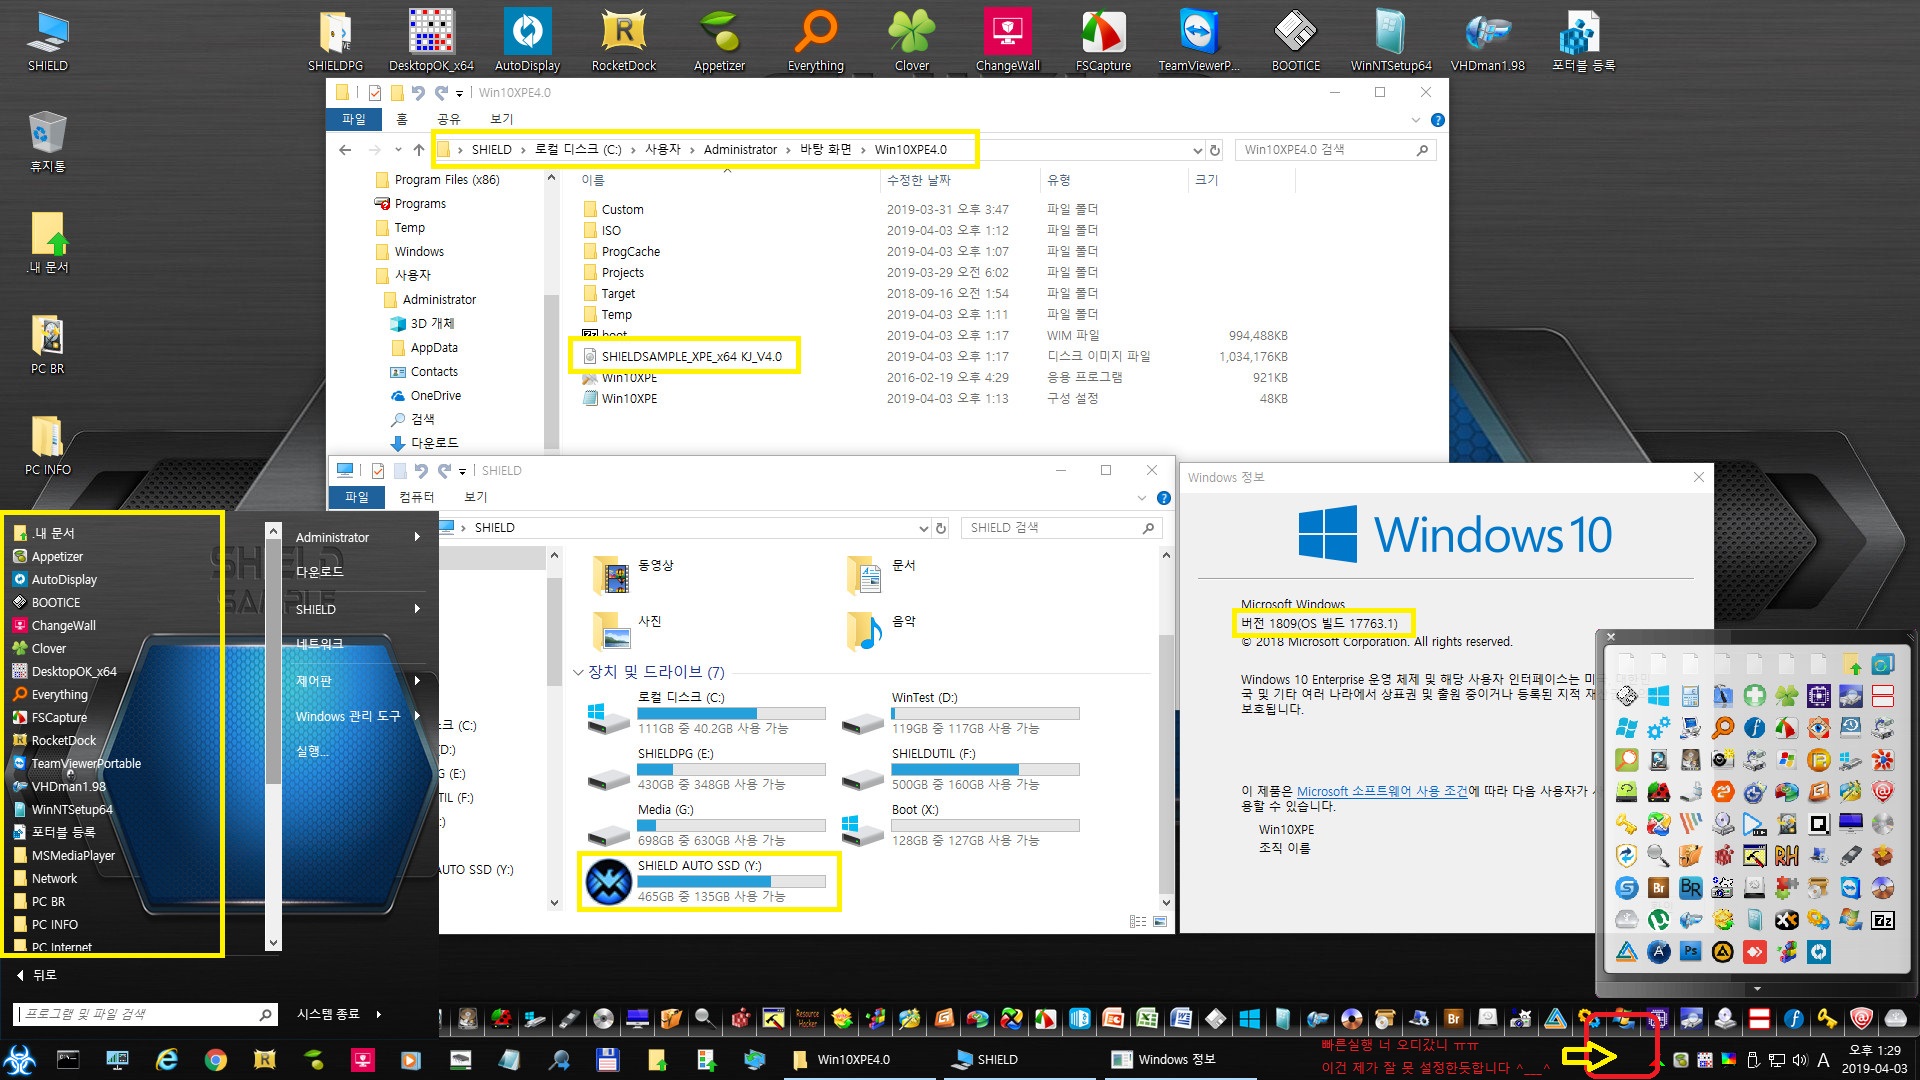Open Internet Explorer from the taskbar
Viewport: 1920px width, 1080px height.
pos(166,1060)
